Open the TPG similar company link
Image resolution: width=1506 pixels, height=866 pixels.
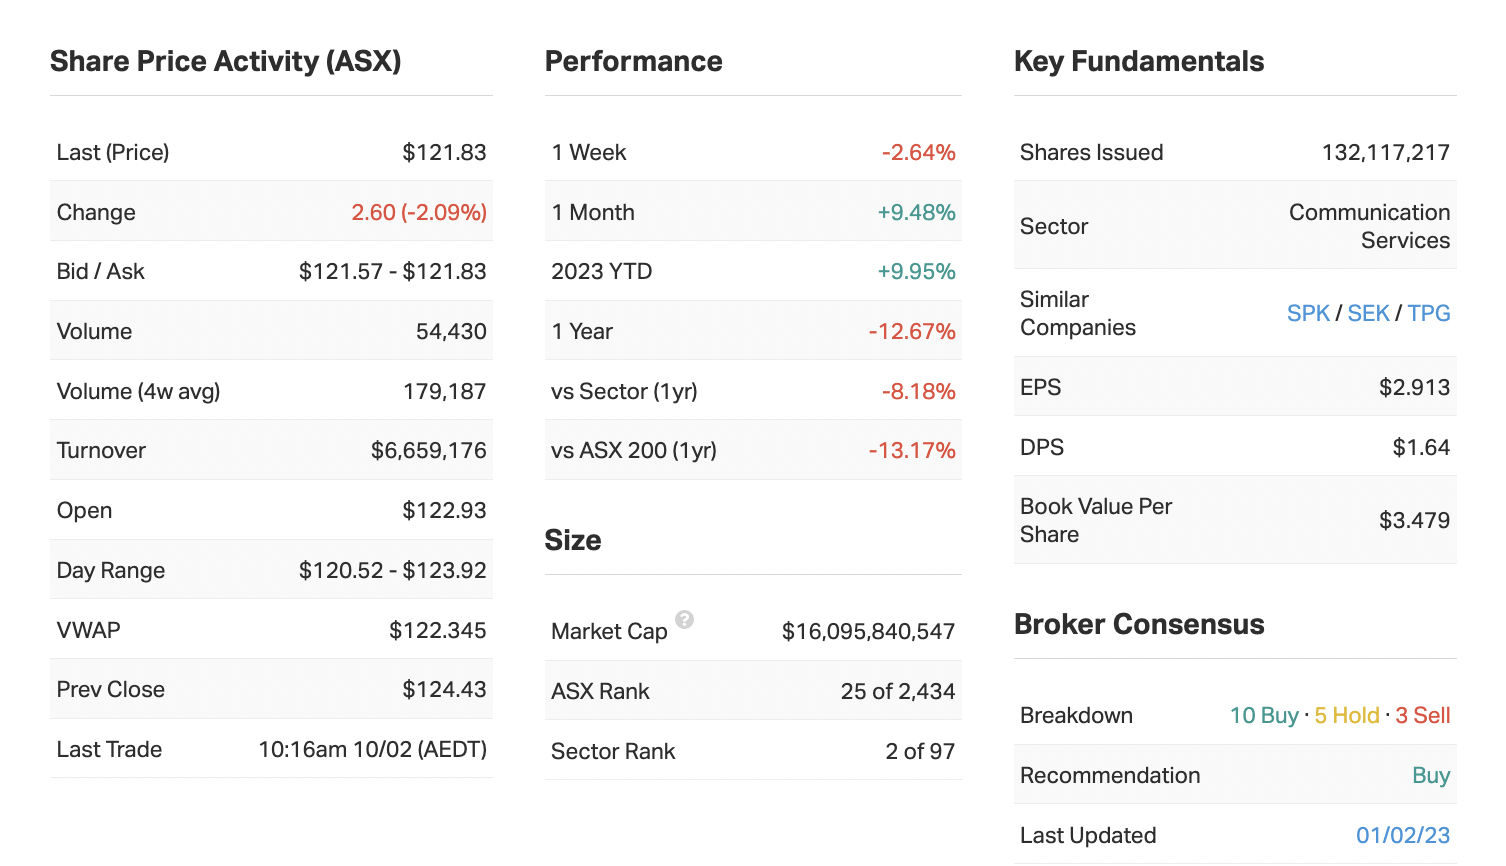1429,313
